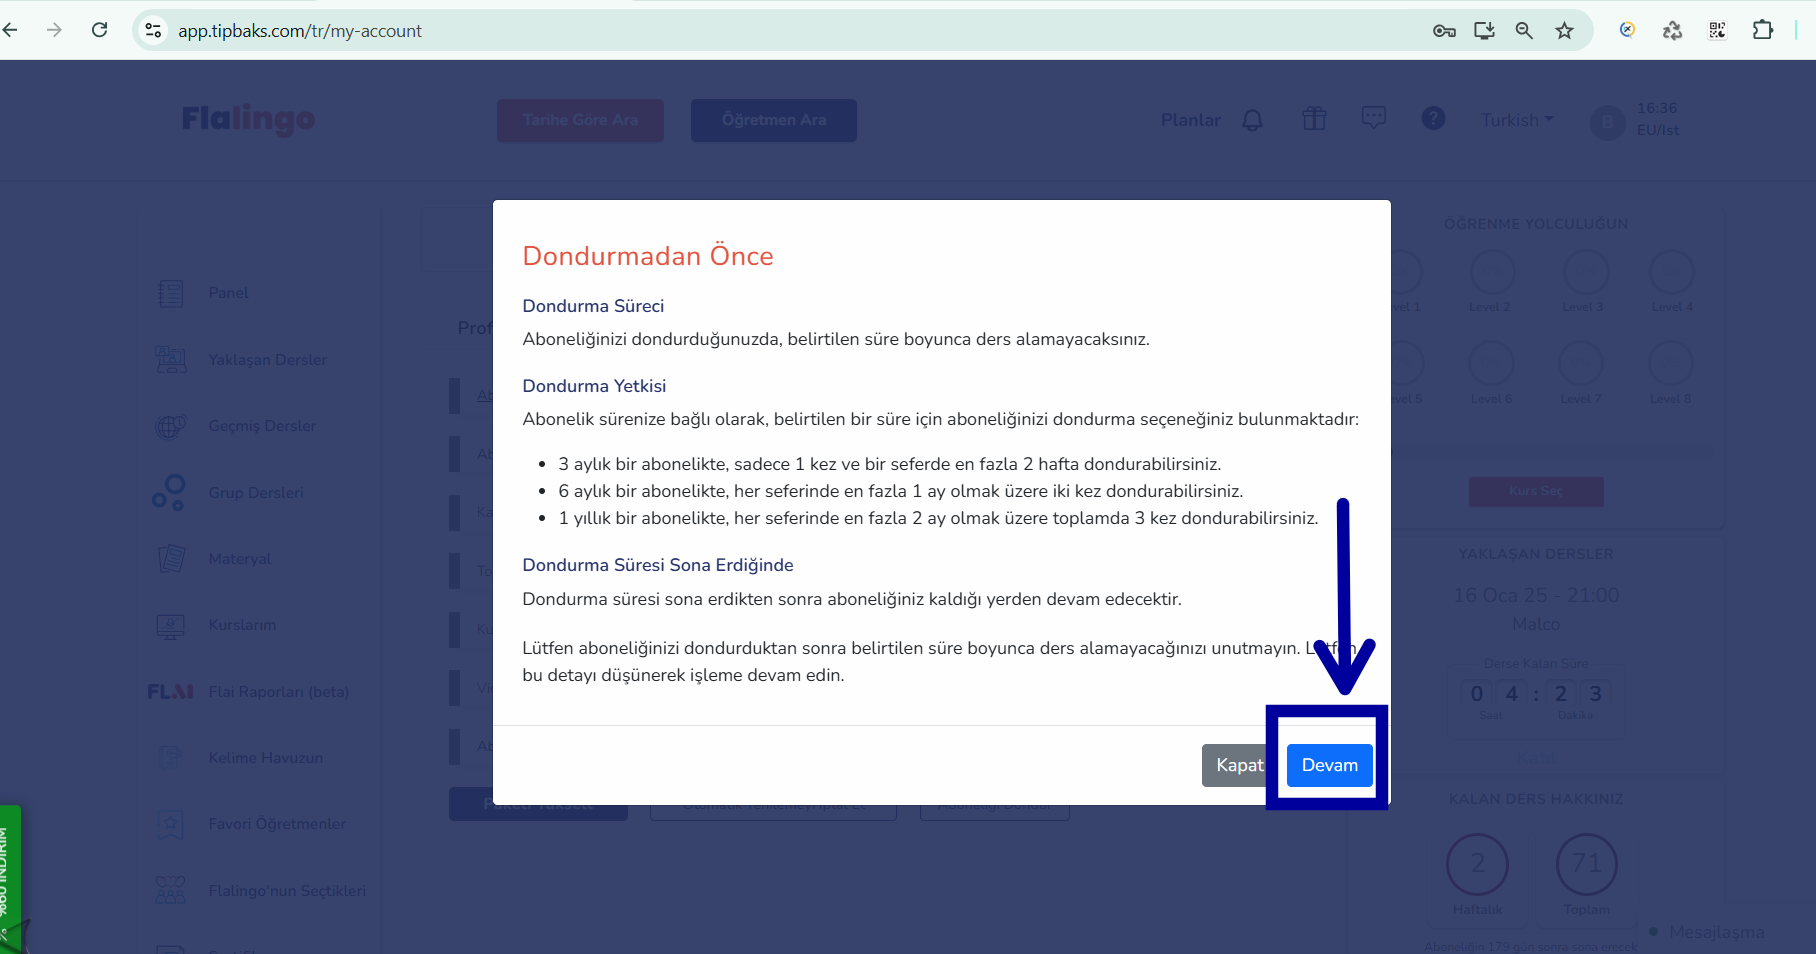This screenshot has width=1816, height=954.
Task: Click the Dondurma Süreci heading
Action: tap(593, 306)
